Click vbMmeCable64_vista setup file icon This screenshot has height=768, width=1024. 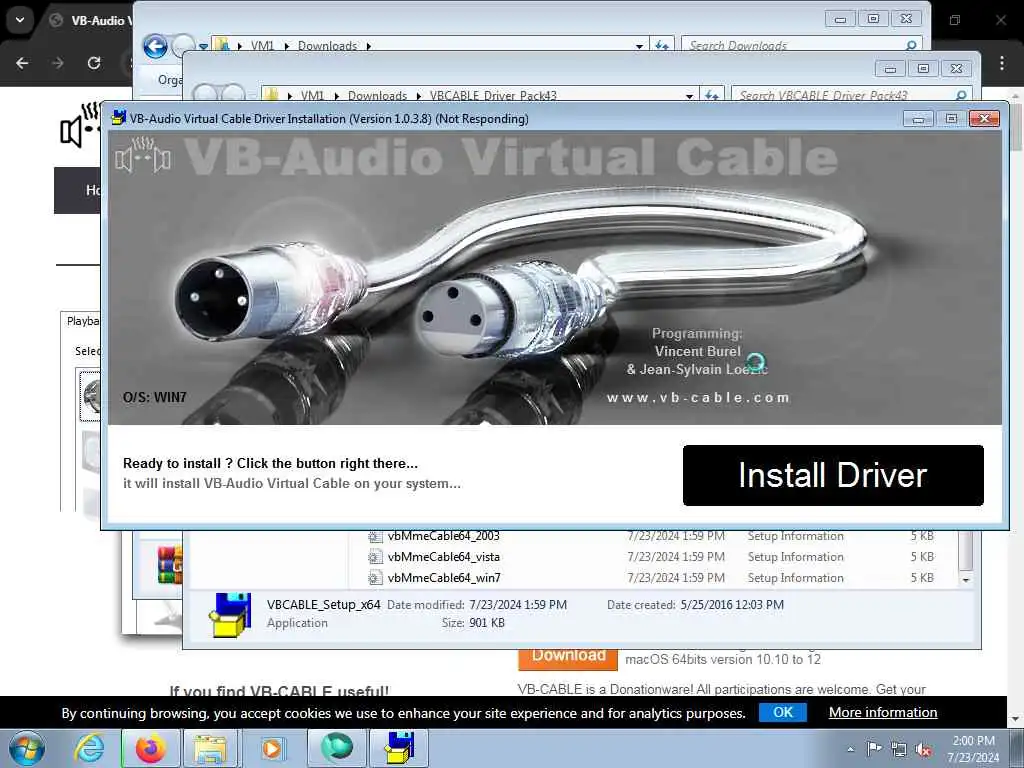(x=374, y=557)
